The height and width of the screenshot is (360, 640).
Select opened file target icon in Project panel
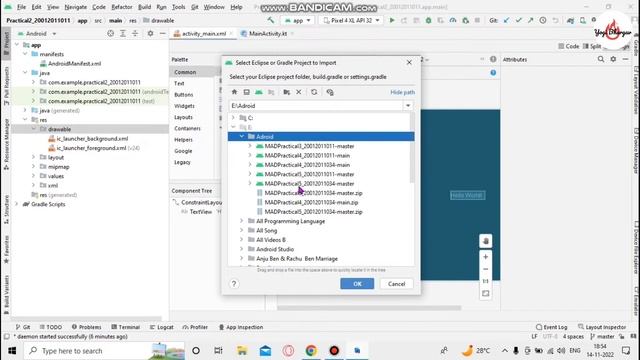tap(111, 33)
